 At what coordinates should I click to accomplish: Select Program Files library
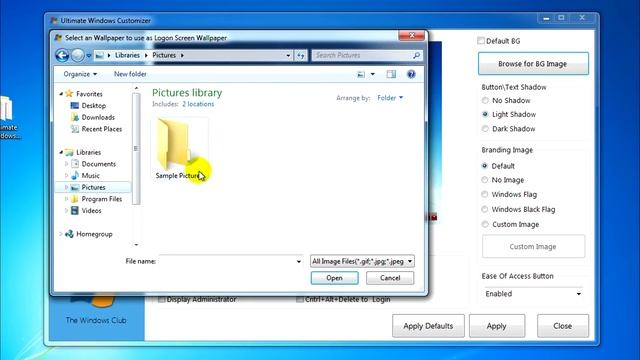click(102, 199)
